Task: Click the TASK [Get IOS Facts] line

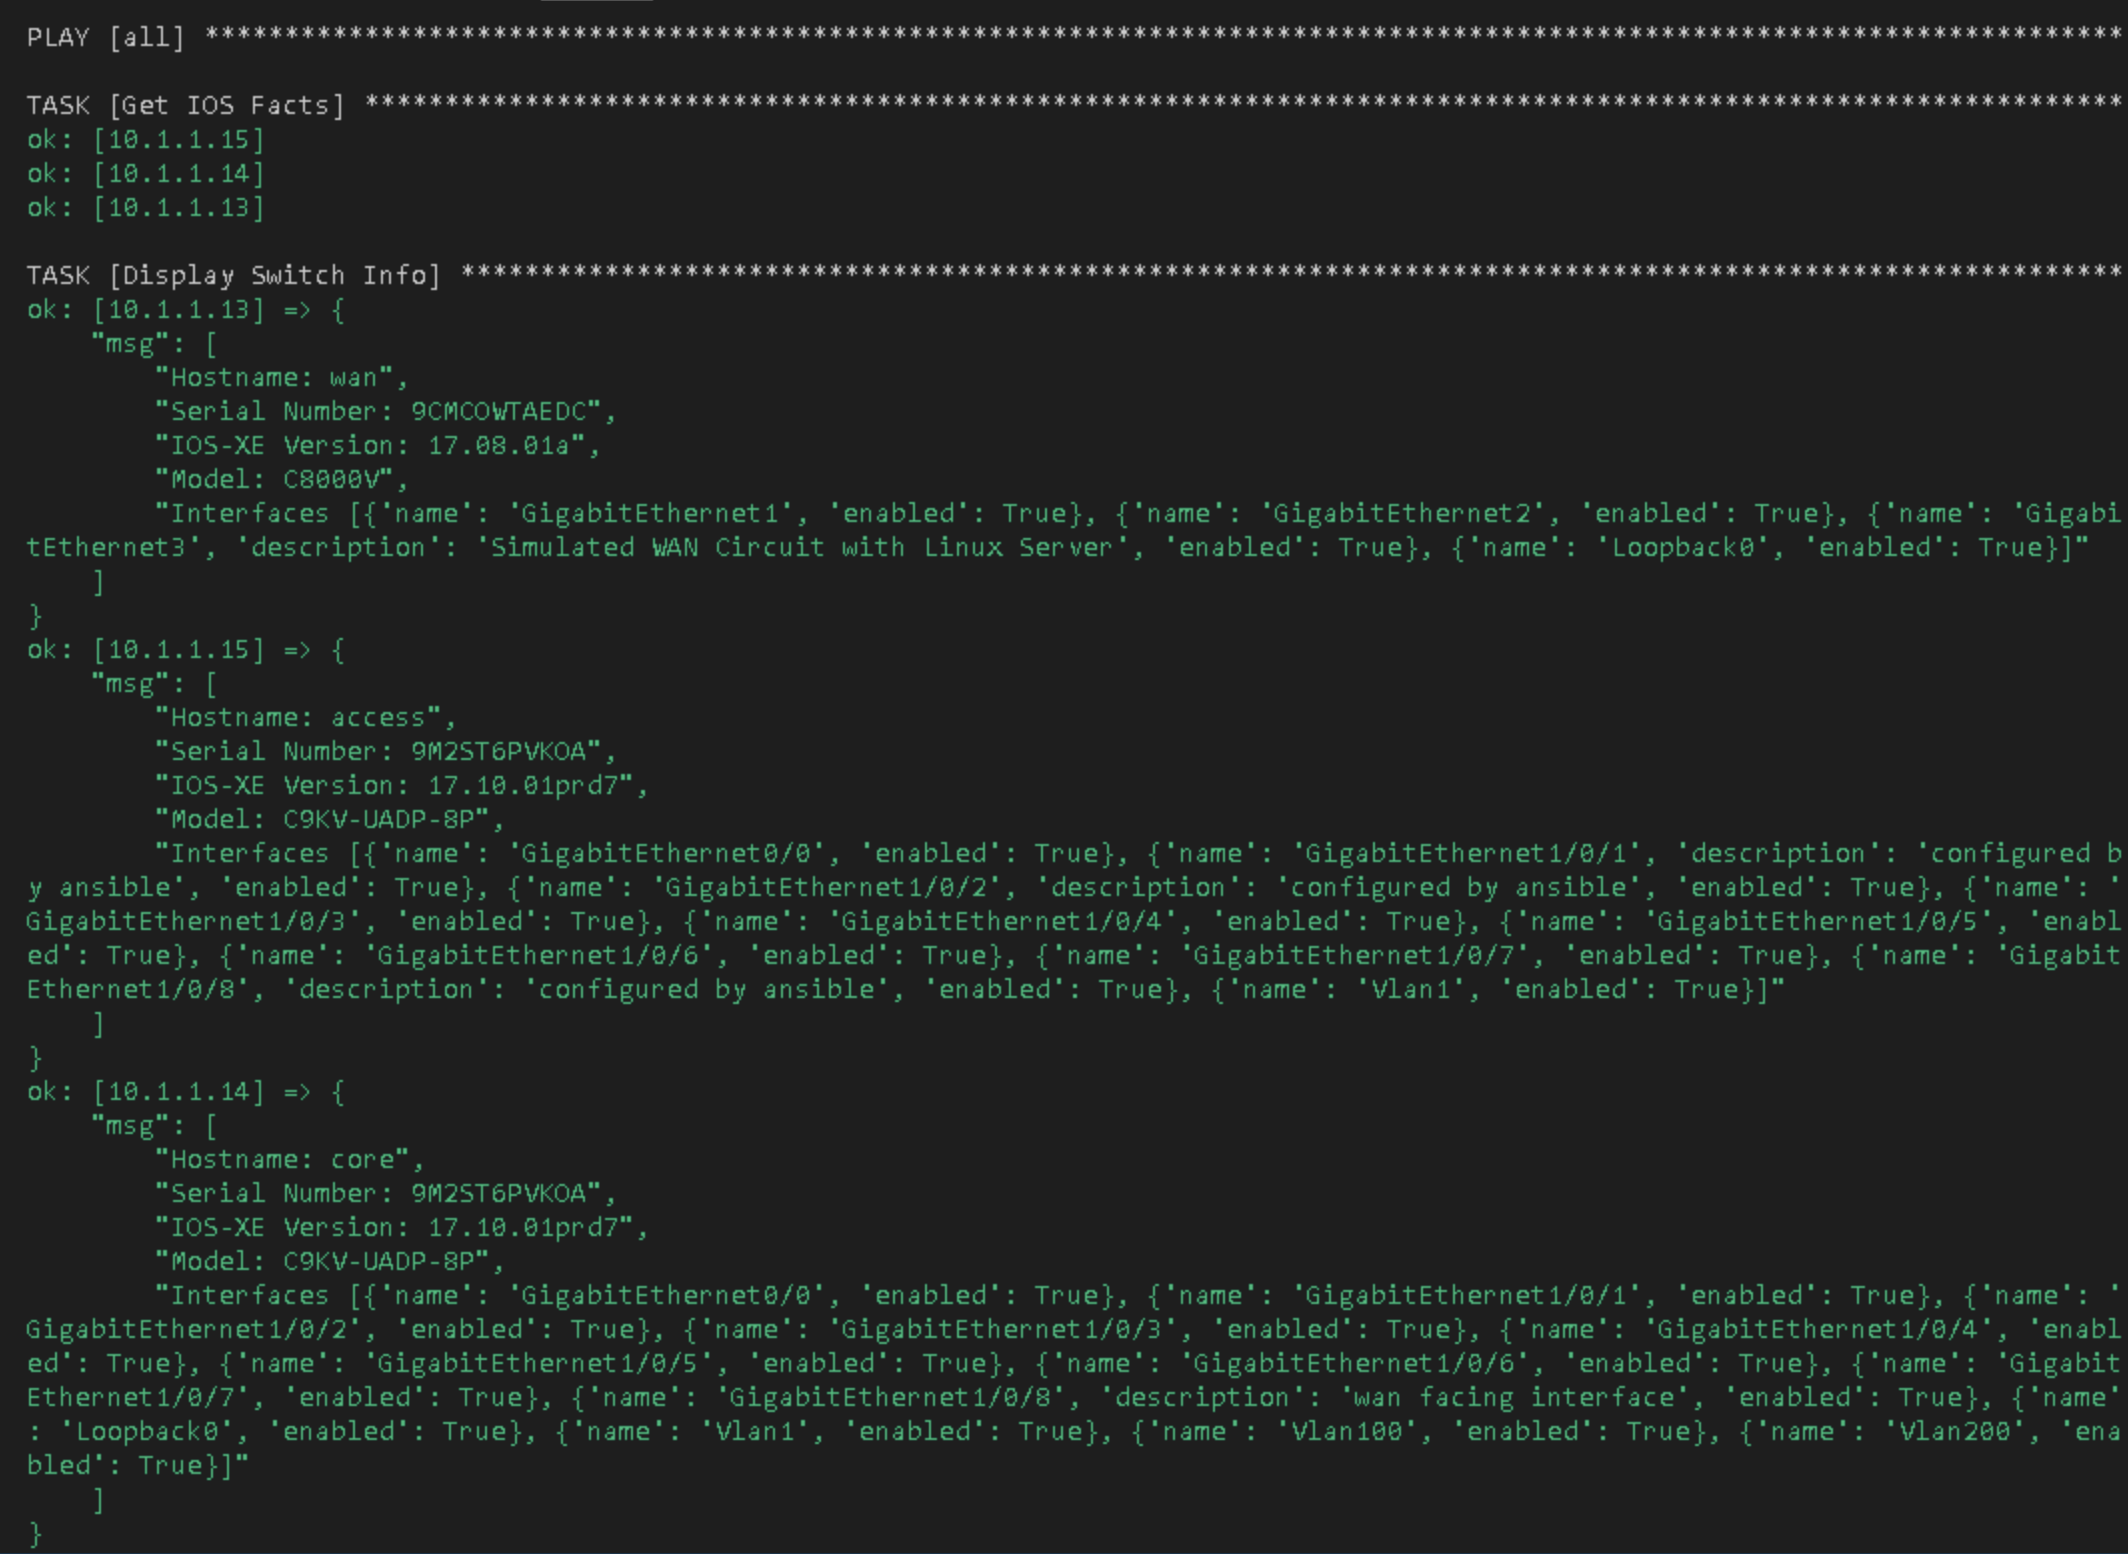Action: pos(1075,105)
